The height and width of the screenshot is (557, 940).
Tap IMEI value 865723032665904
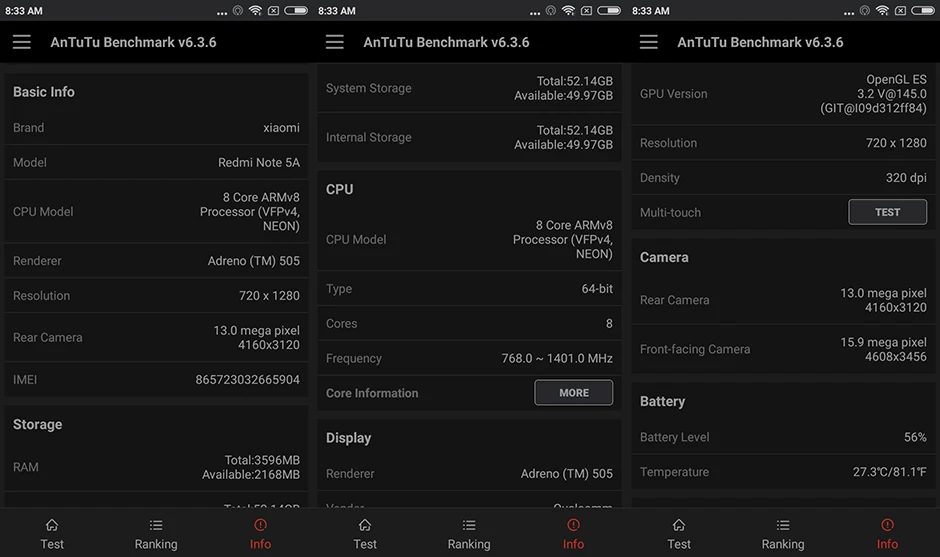[248, 380]
